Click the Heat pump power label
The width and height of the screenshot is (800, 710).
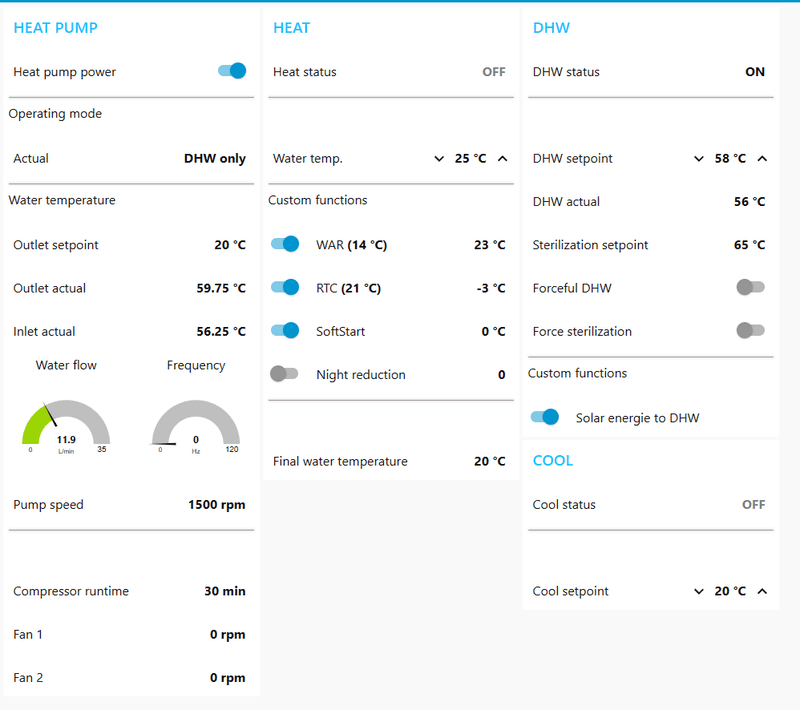[x=65, y=72]
